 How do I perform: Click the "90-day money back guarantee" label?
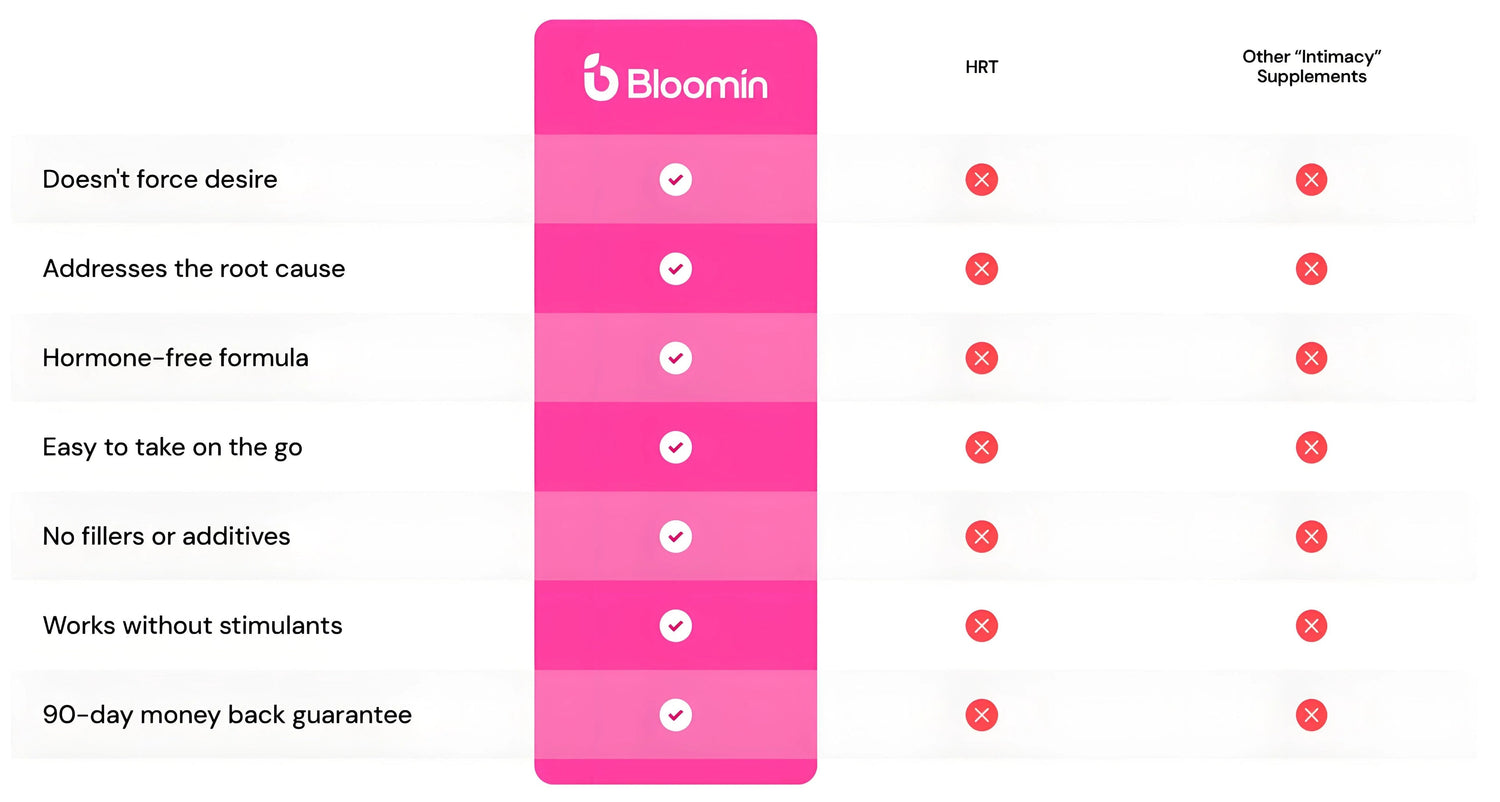(x=227, y=715)
